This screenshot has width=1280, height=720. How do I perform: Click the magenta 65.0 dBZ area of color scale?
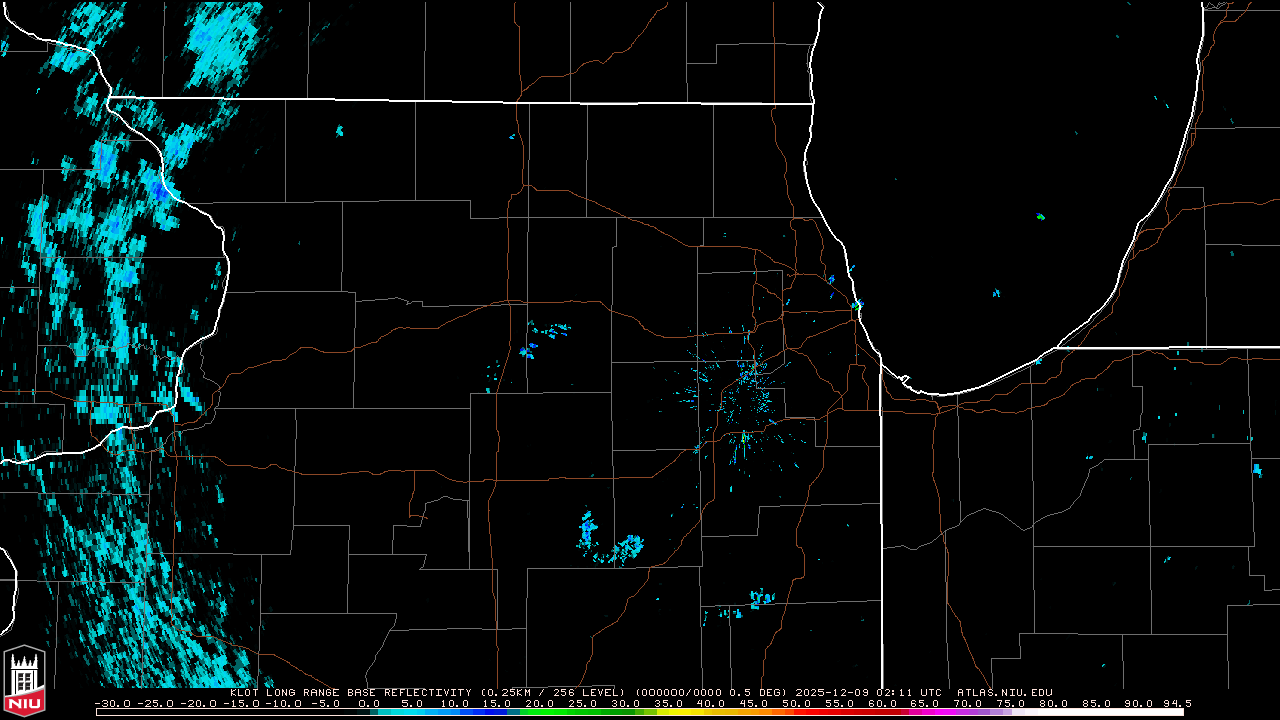pyautogui.click(x=925, y=712)
